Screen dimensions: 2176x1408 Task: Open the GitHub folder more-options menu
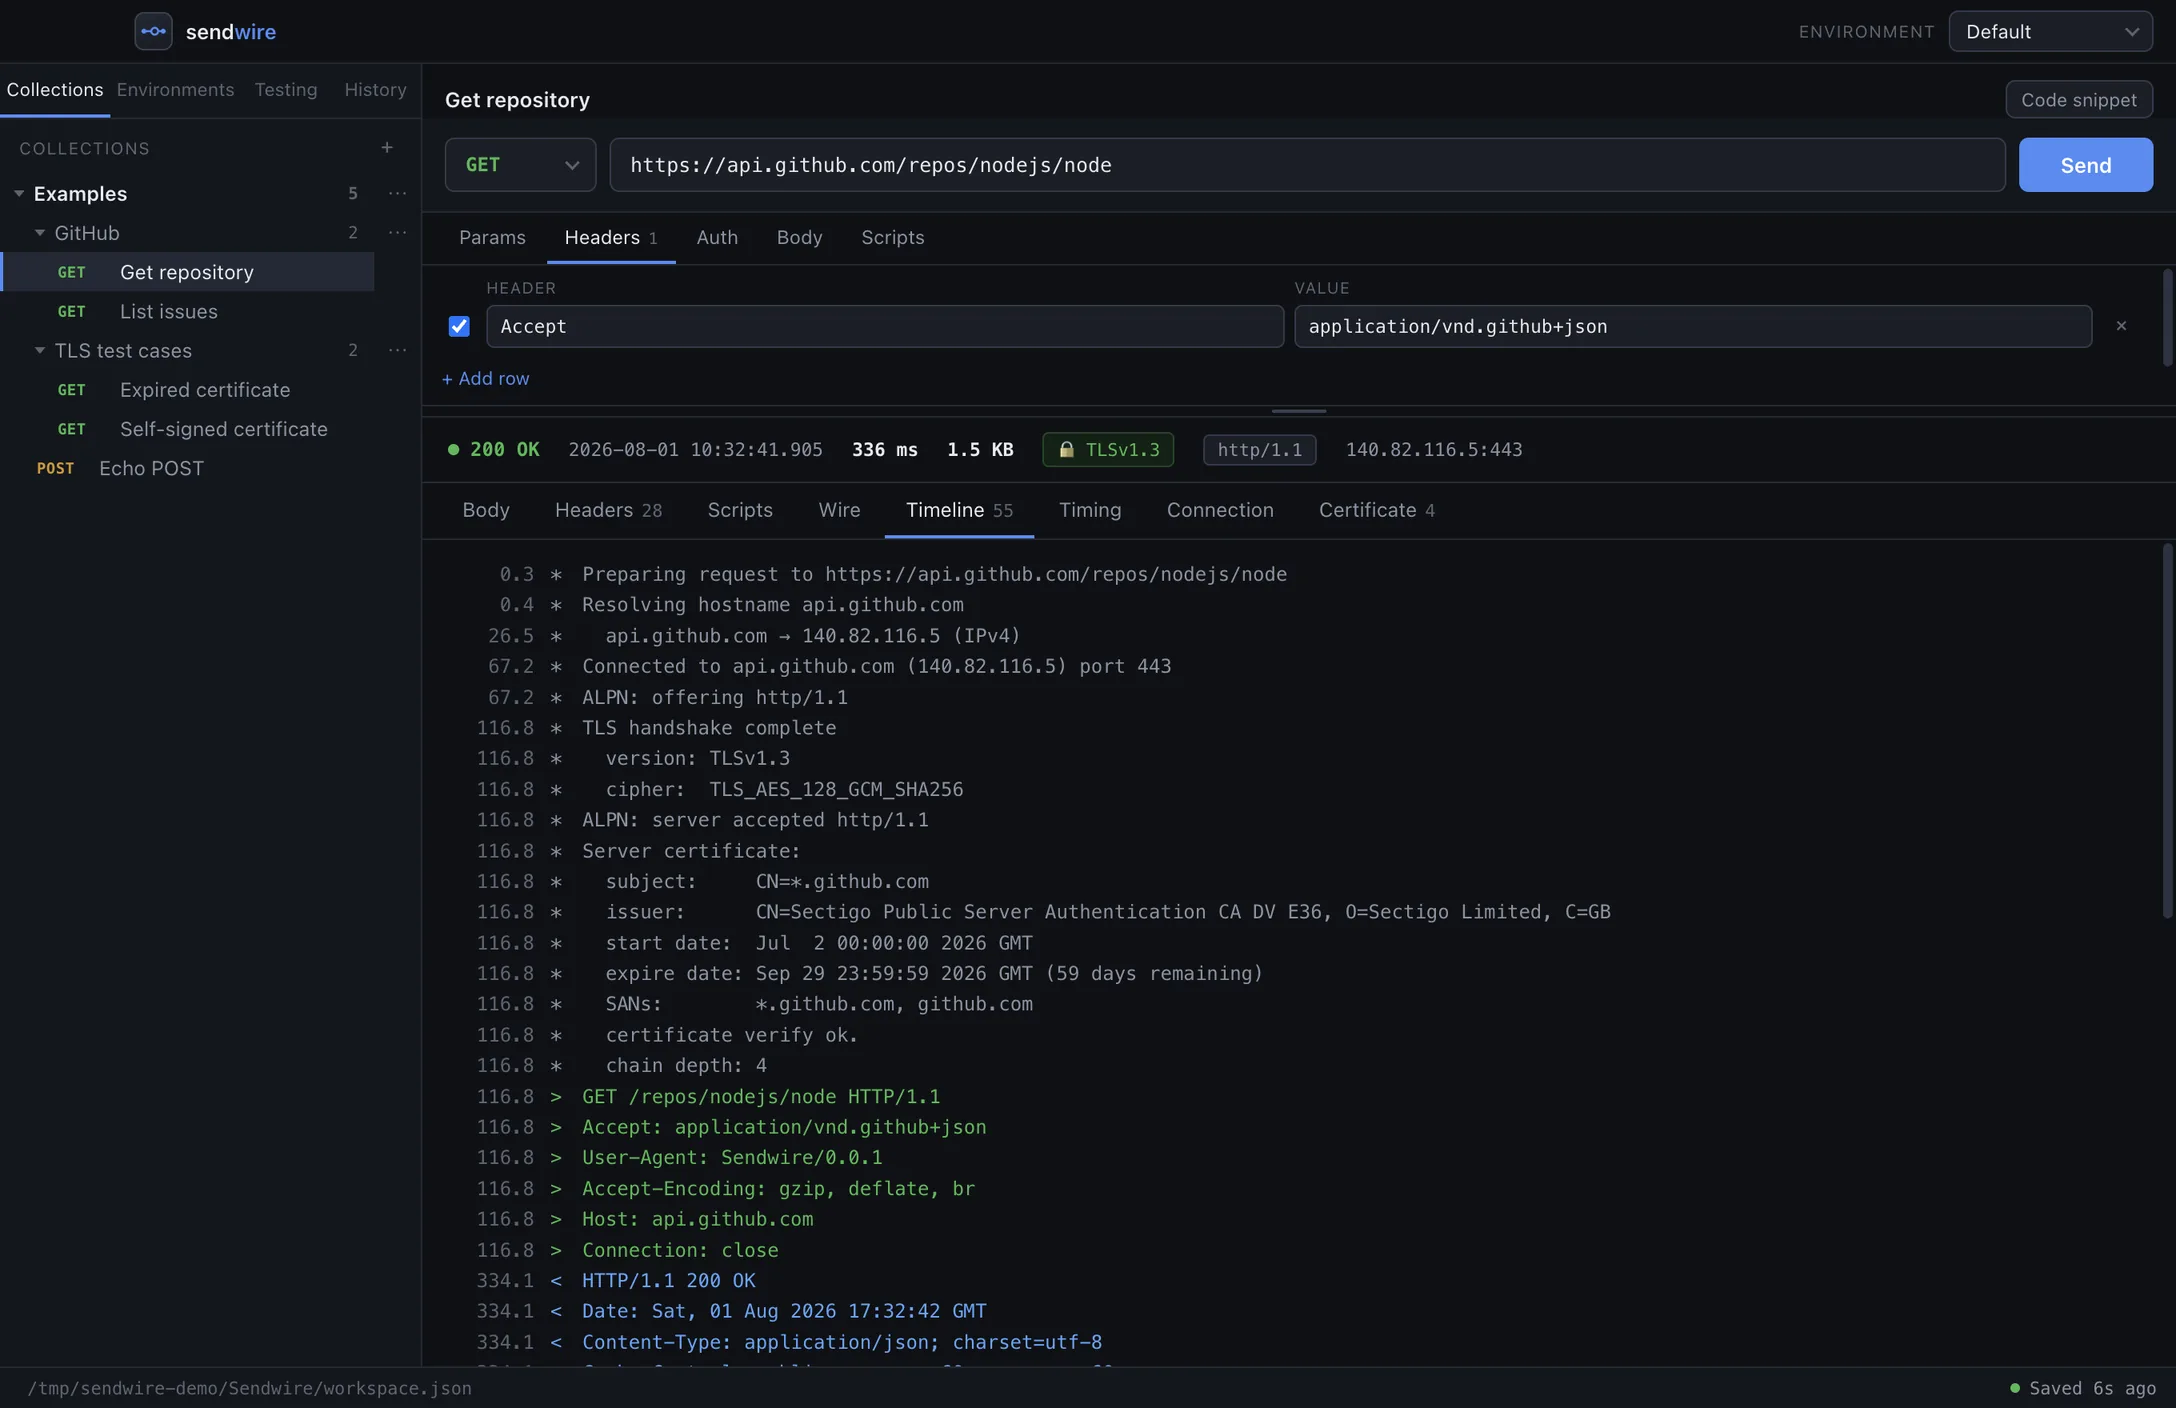point(397,232)
